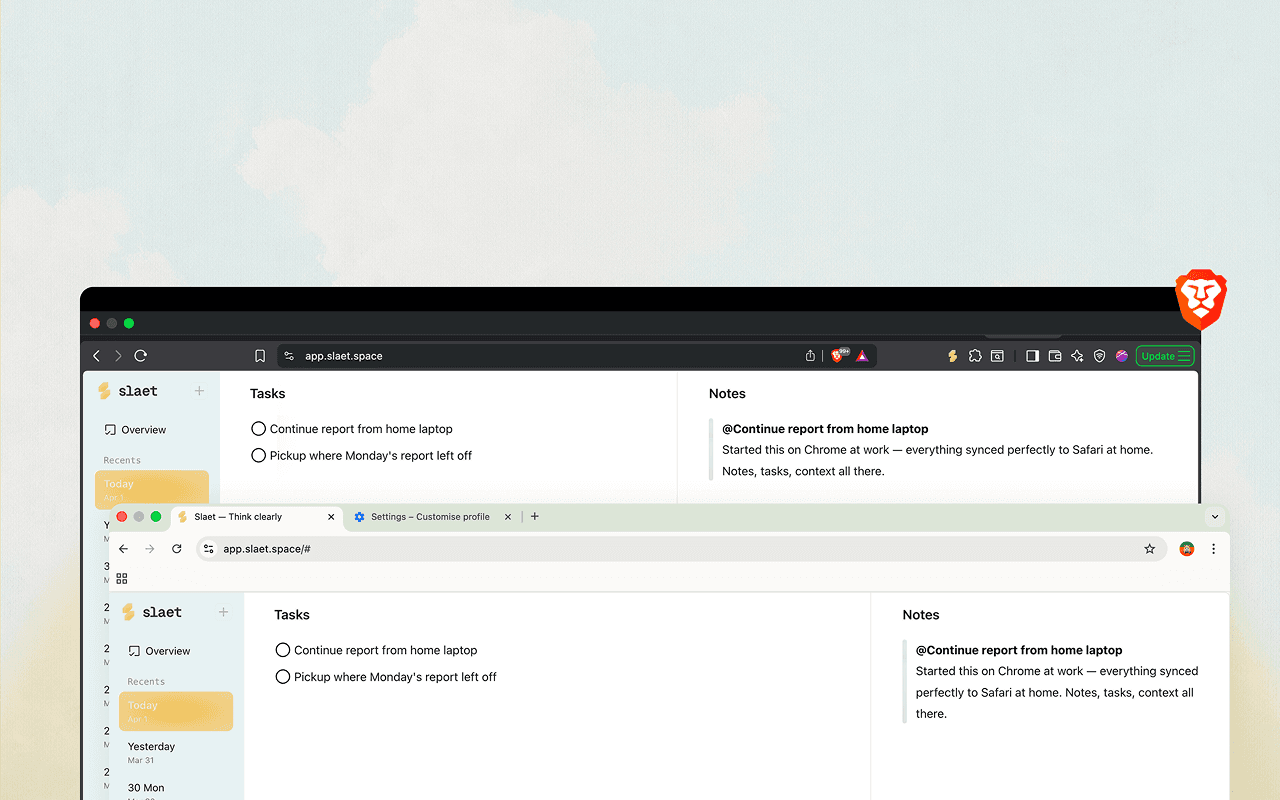Toggle the sidebar panel icon in Brave
This screenshot has width=1280, height=800.
pyautogui.click(x=1032, y=356)
